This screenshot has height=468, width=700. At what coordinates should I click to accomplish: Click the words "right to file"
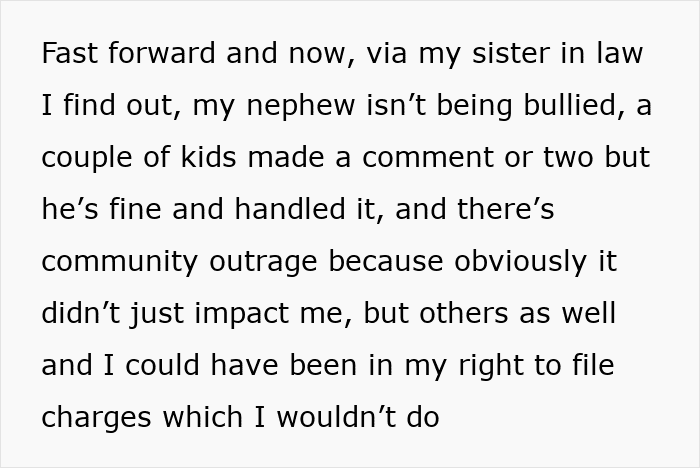point(536,365)
